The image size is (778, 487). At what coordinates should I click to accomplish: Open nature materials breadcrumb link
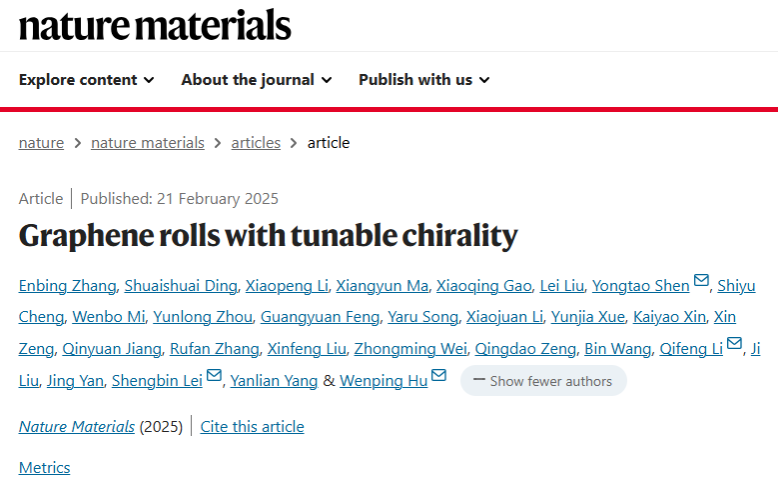point(147,143)
